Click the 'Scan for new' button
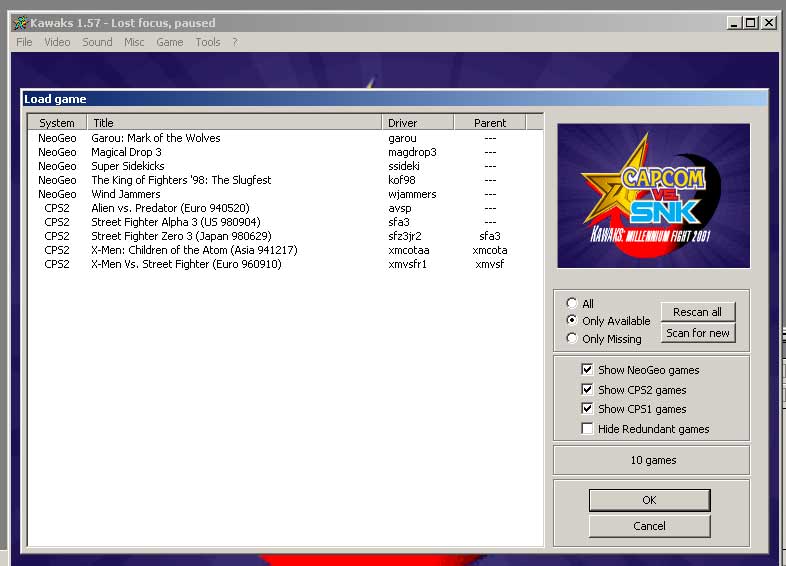Screen dimensions: 786x566 coord(698,333)
